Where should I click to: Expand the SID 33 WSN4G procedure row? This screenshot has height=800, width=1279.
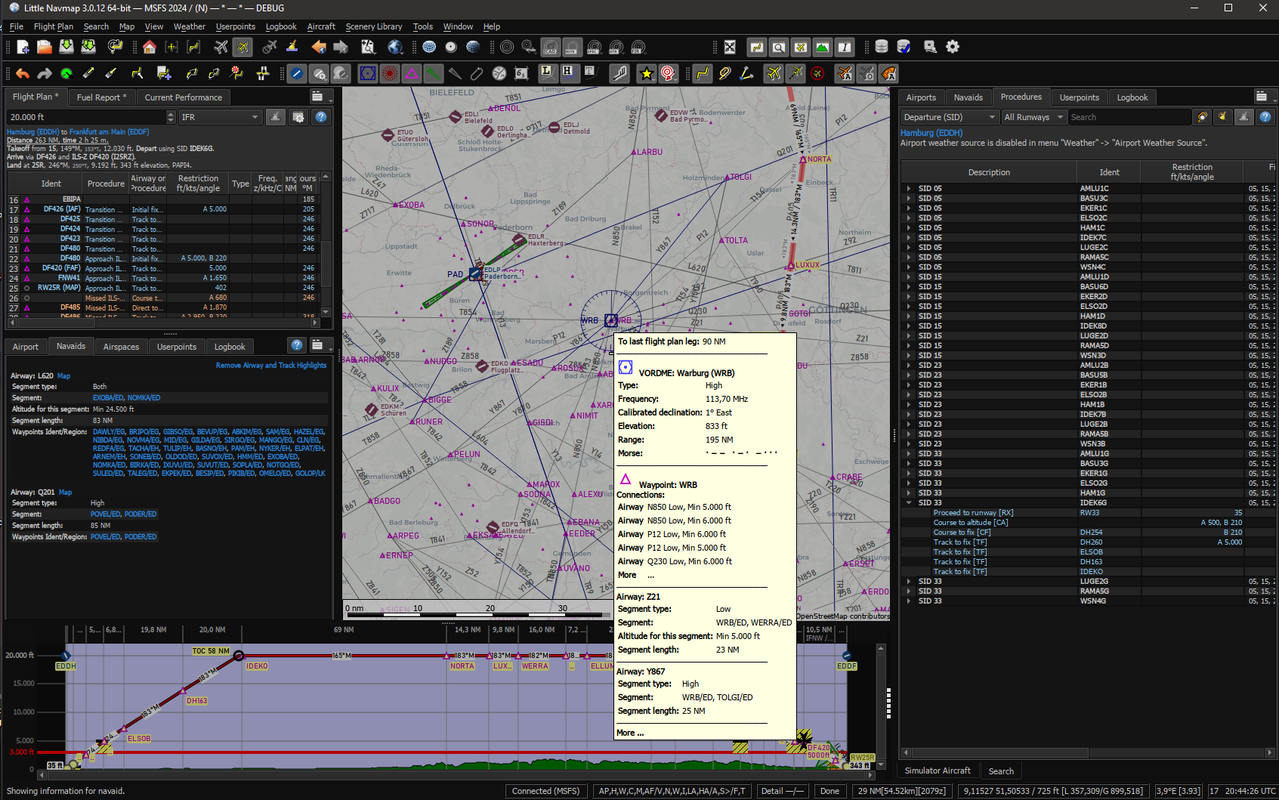908,600
